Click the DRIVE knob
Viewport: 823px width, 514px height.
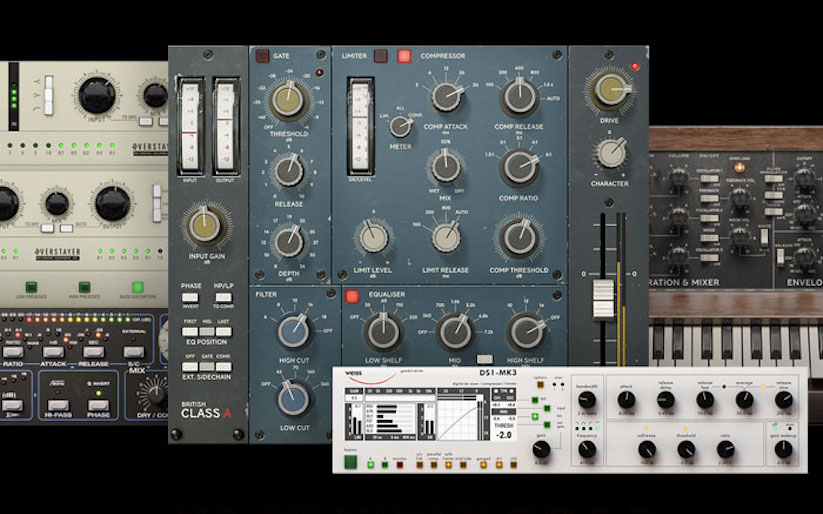point(610,90)
